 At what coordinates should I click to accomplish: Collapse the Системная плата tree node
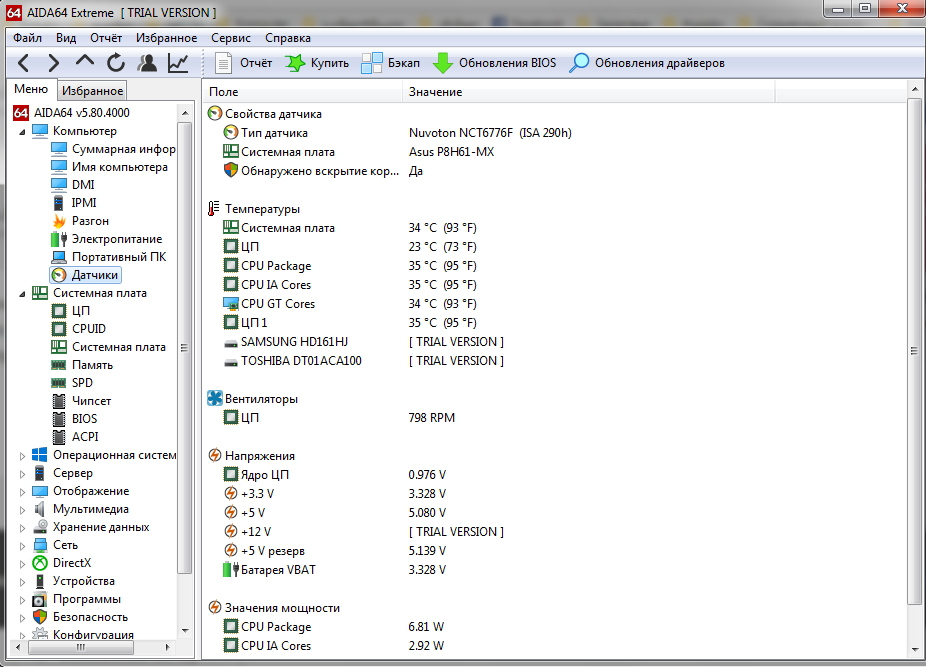point(23,293)
